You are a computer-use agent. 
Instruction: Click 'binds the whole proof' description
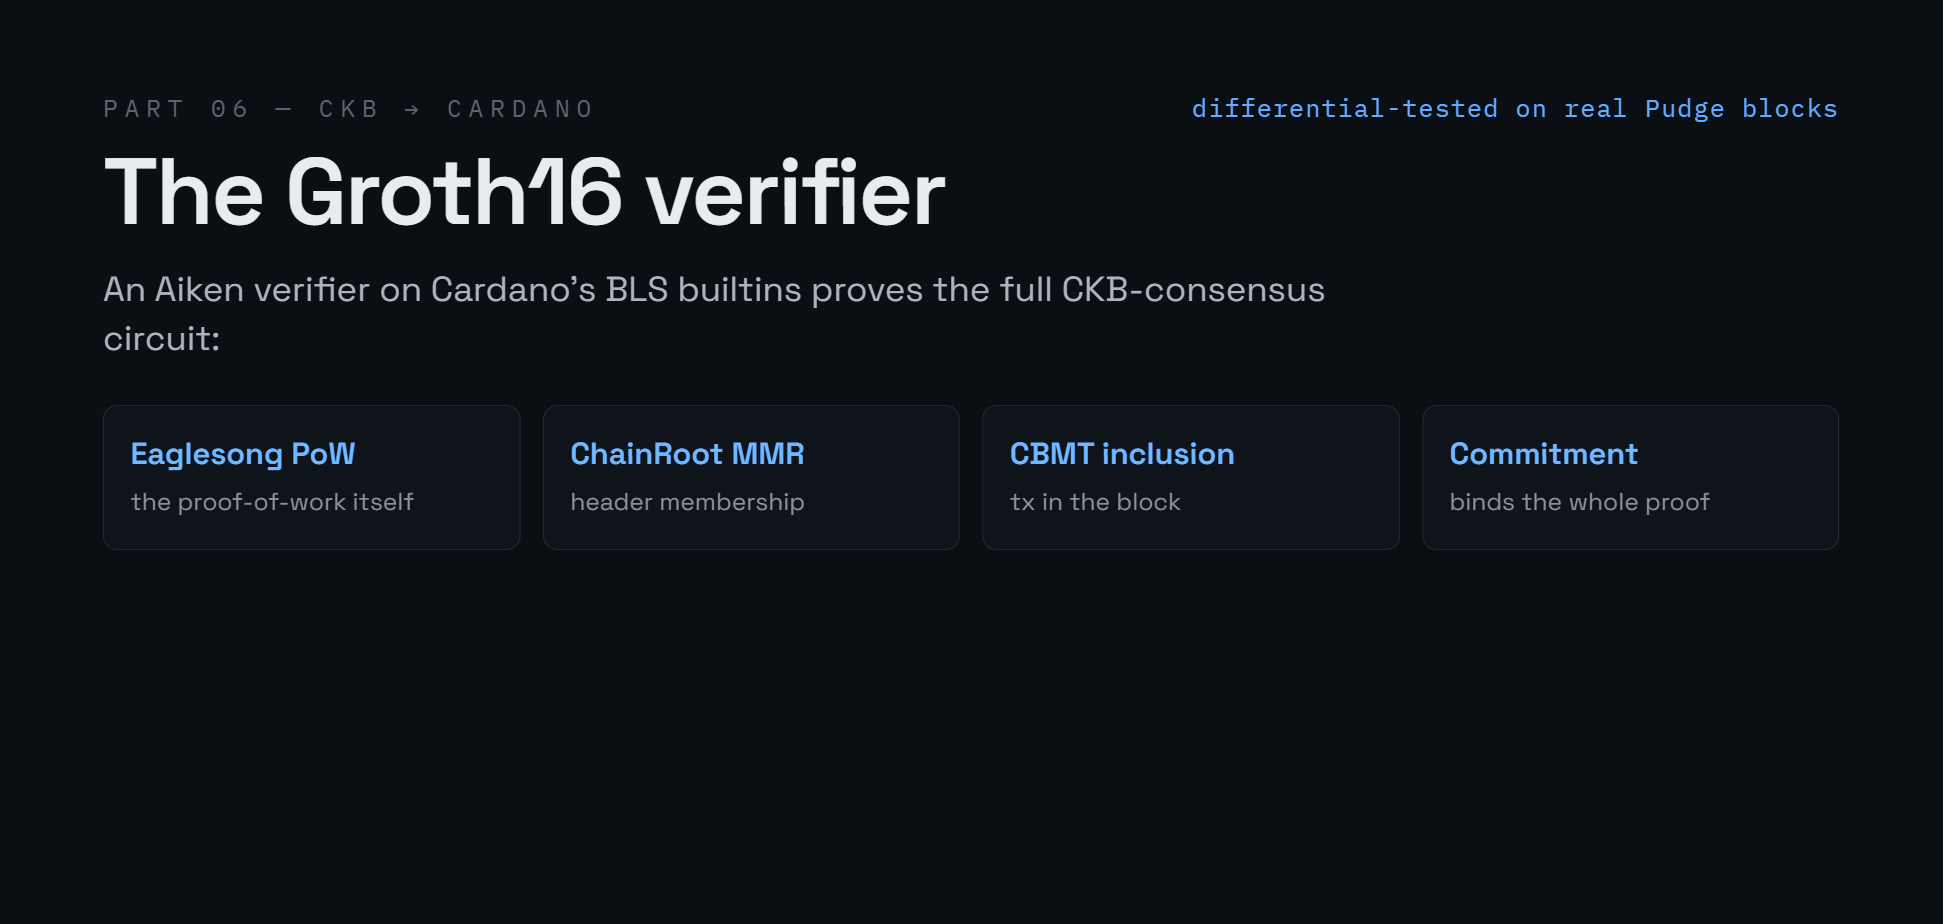click(x=1579, y=502)
